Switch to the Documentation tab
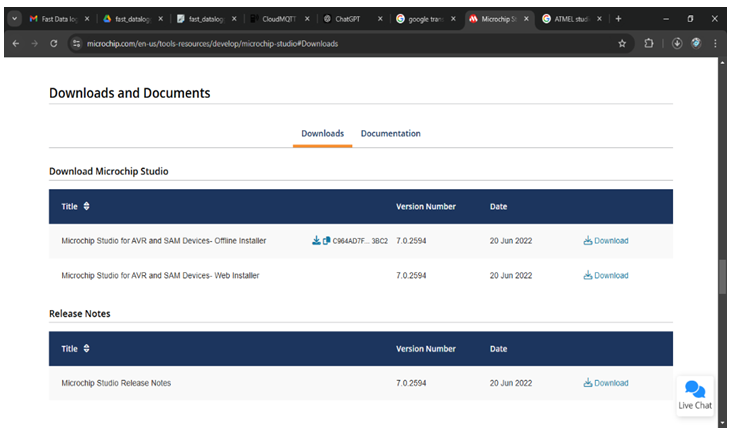 (x=390, y=134)
